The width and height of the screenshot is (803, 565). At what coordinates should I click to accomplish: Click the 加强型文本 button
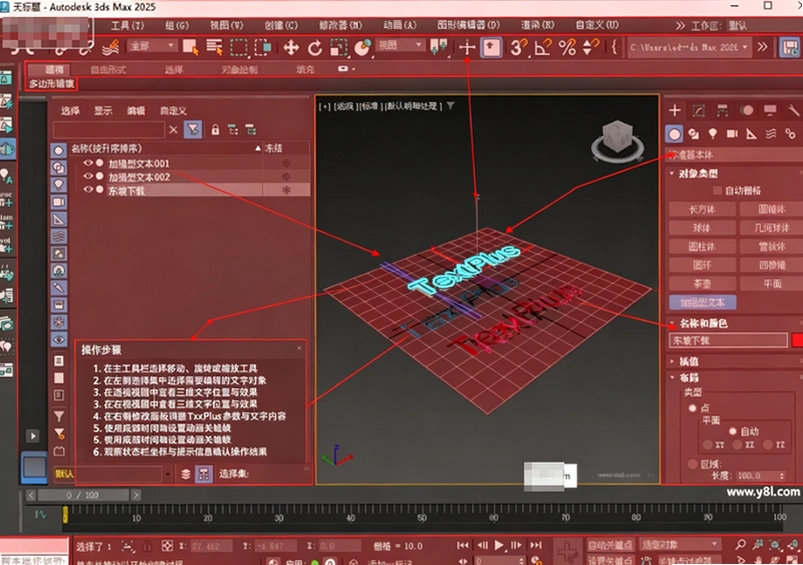[x=702, y=302]
